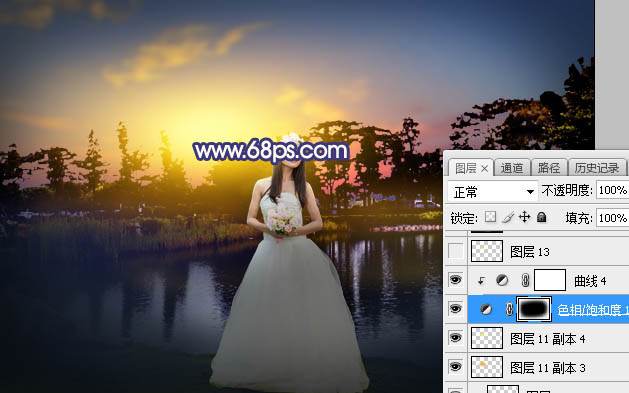
Task: Click lock position move icon
Action: 524,217
